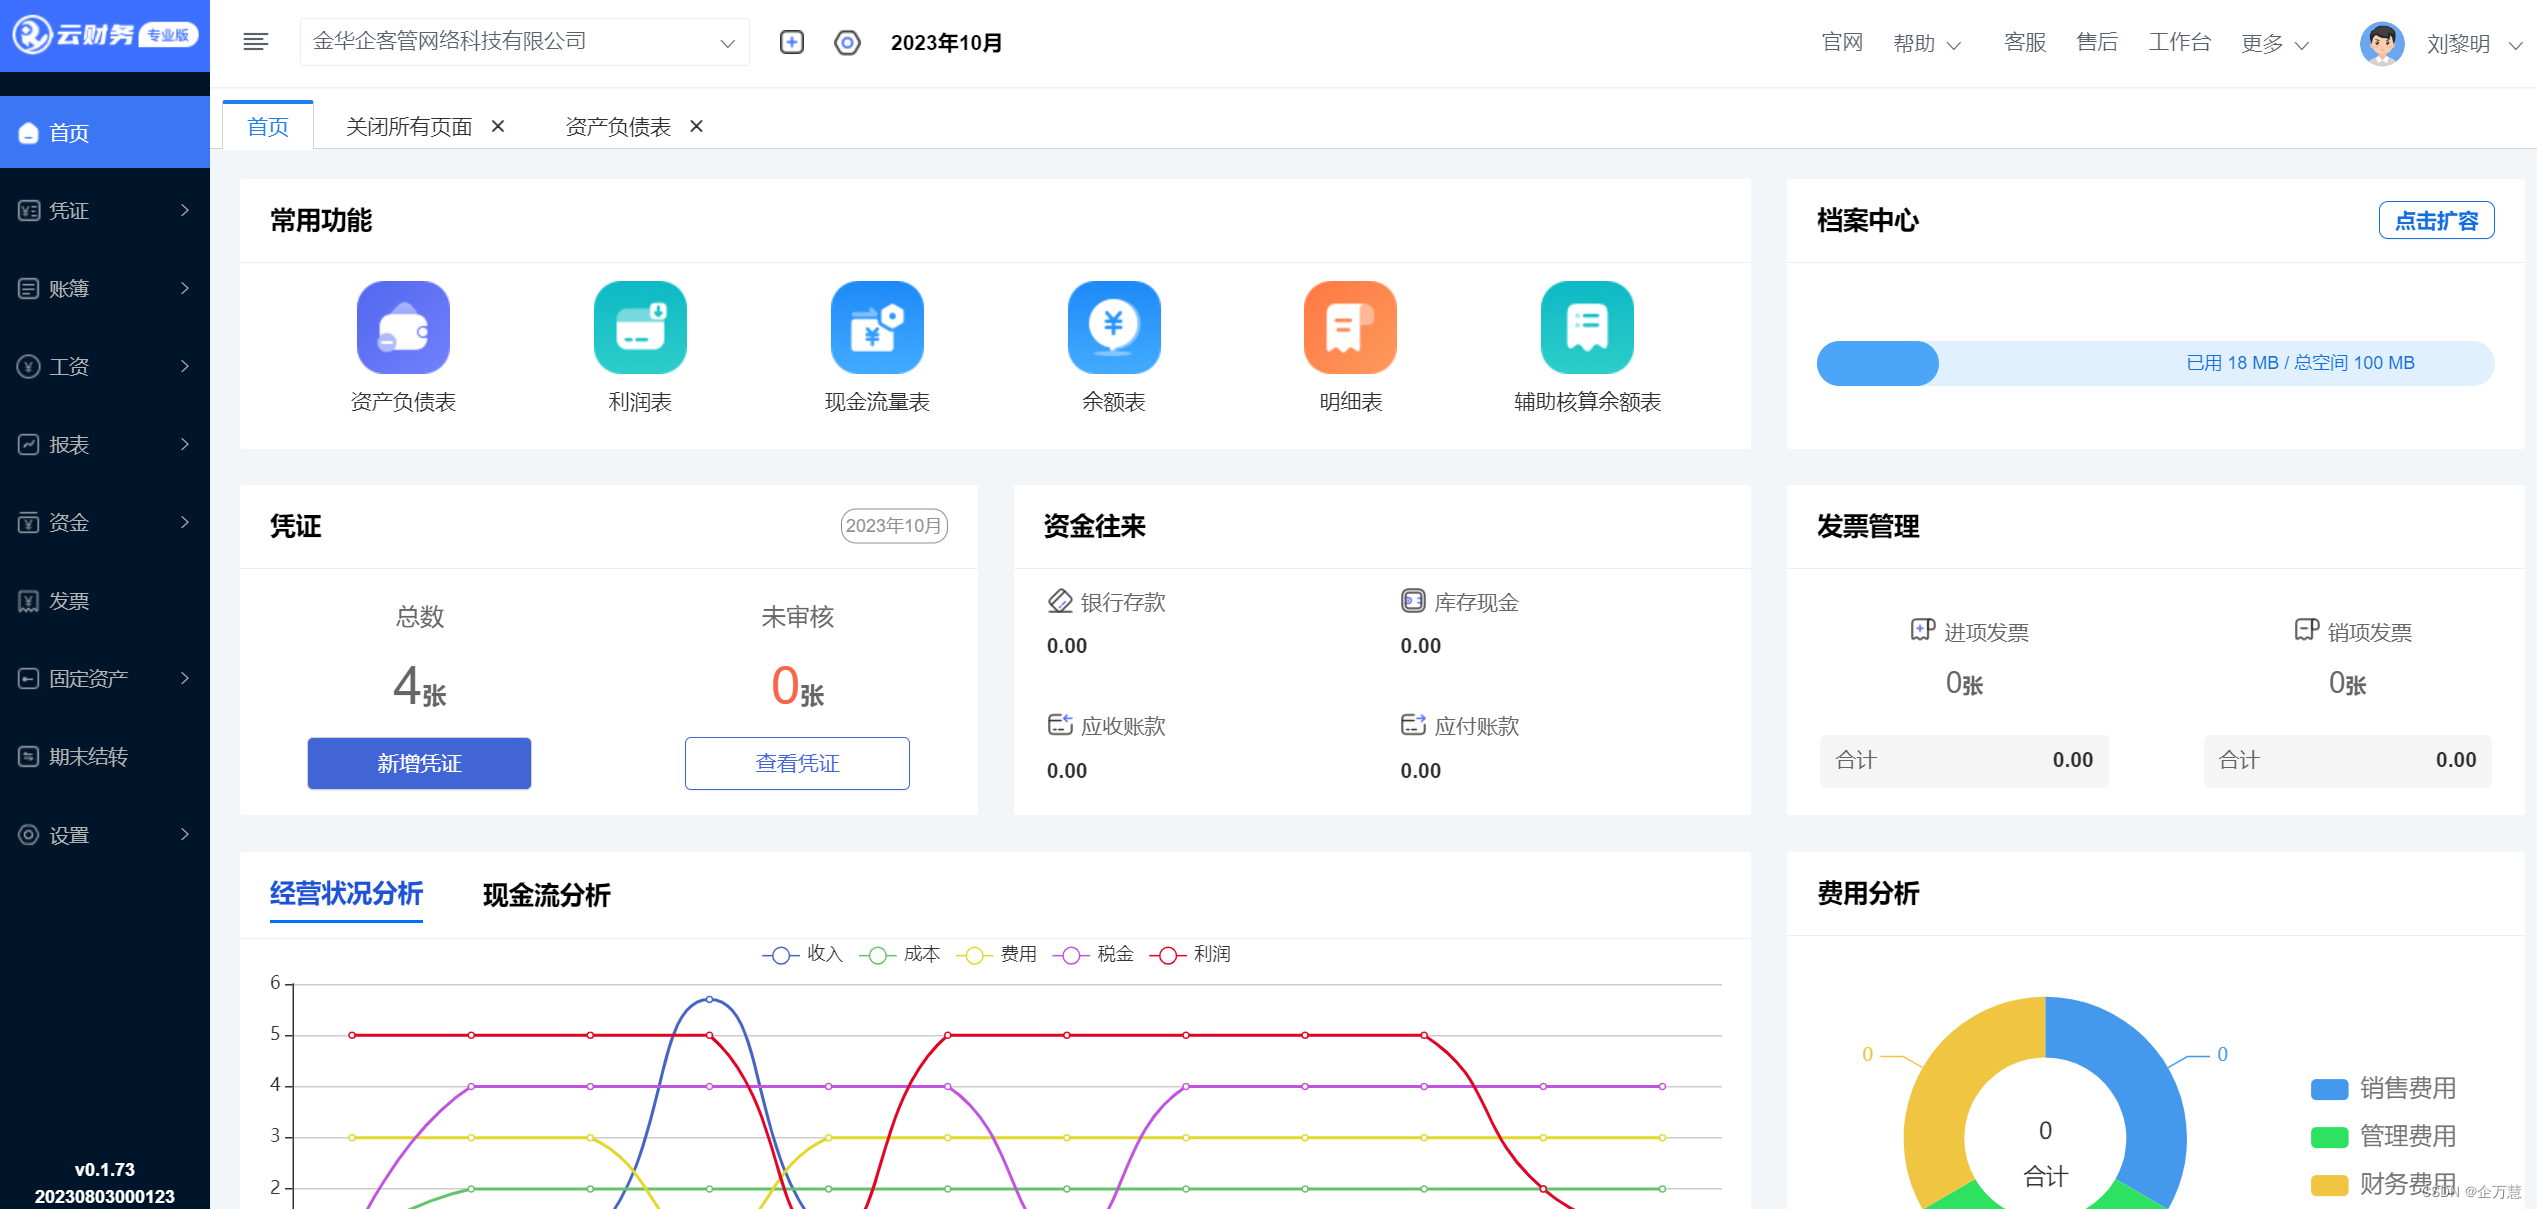Click the 新增凭证 button
2537x1209 pixels.
[x=419, y=763]
